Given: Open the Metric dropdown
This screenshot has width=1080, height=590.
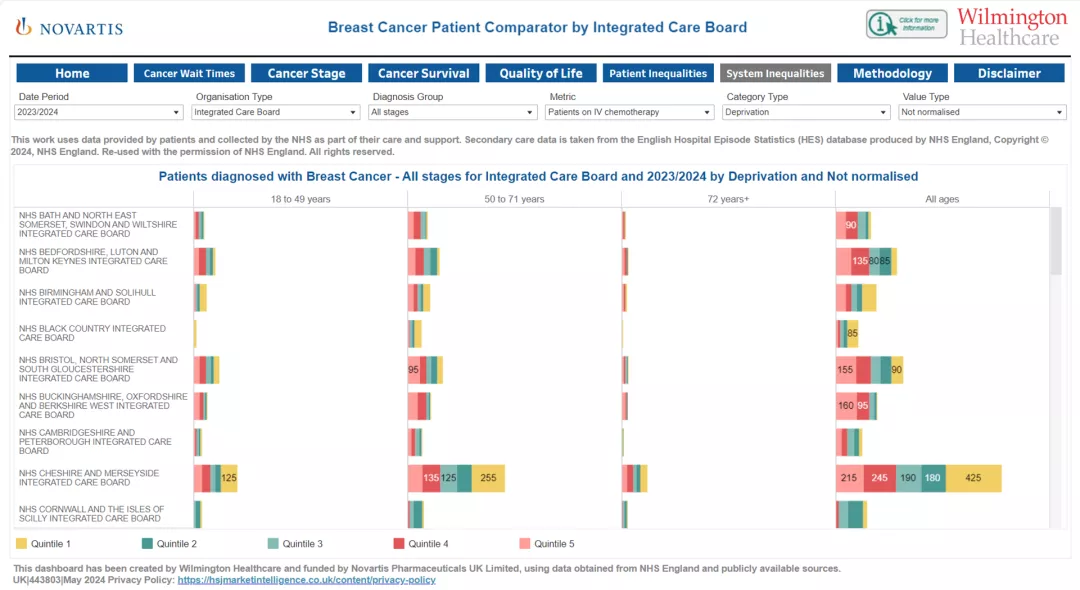Looking at the screenshot, I should [x=631, y=113].
